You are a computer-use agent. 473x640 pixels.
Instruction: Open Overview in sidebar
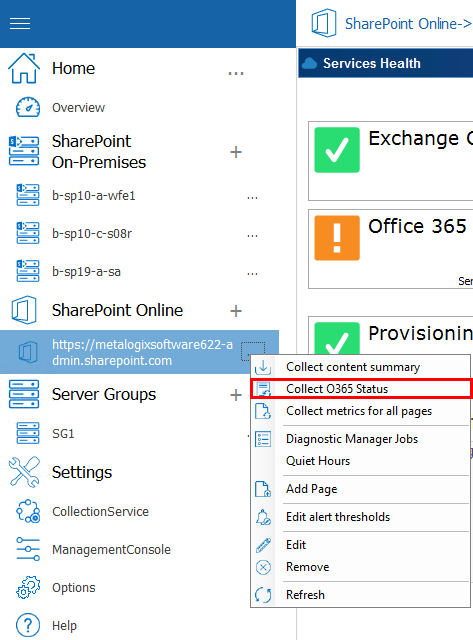pos(78,108)
